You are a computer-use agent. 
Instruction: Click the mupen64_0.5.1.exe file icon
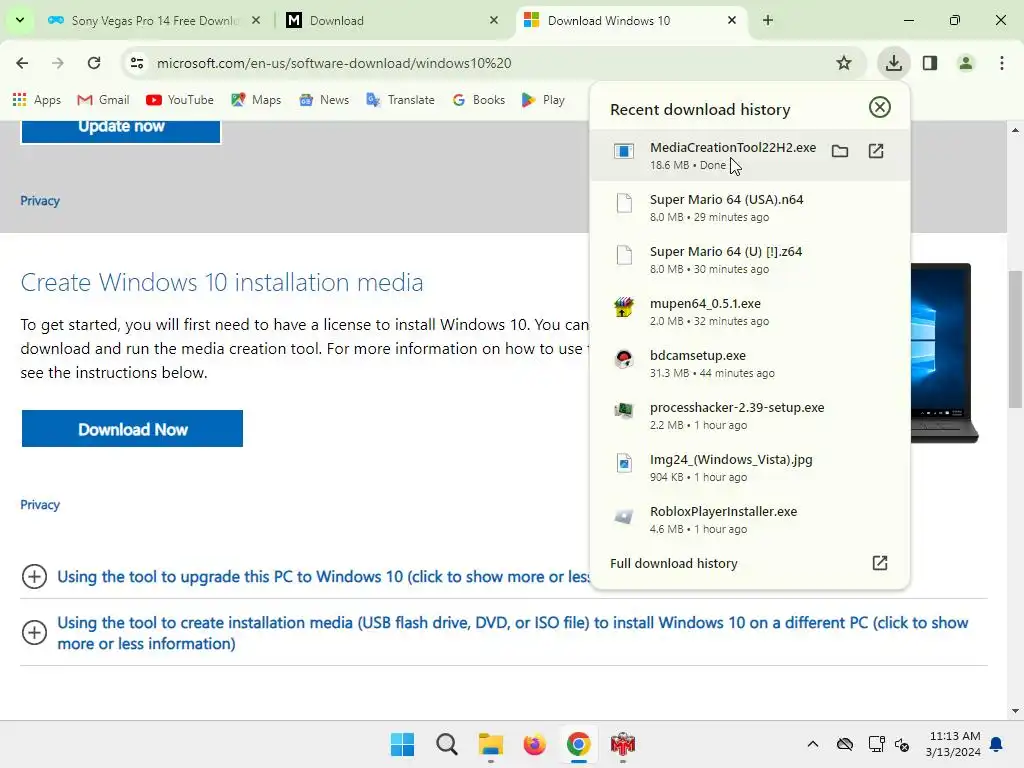[624, 307]
